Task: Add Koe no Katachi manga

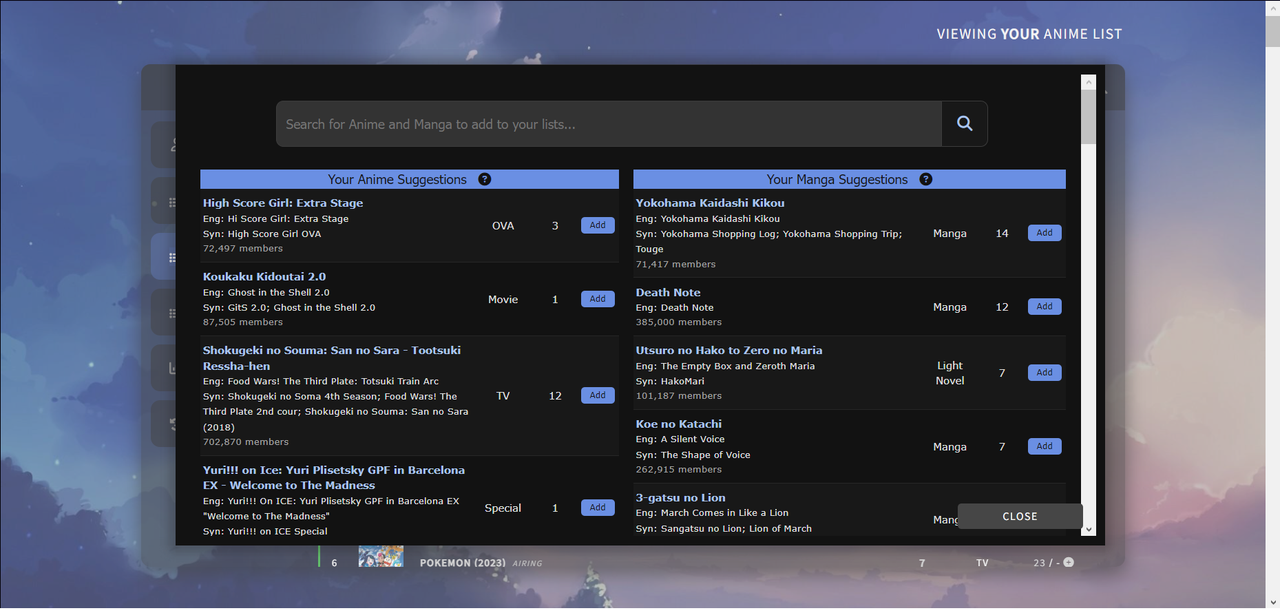Action: 1044,446
